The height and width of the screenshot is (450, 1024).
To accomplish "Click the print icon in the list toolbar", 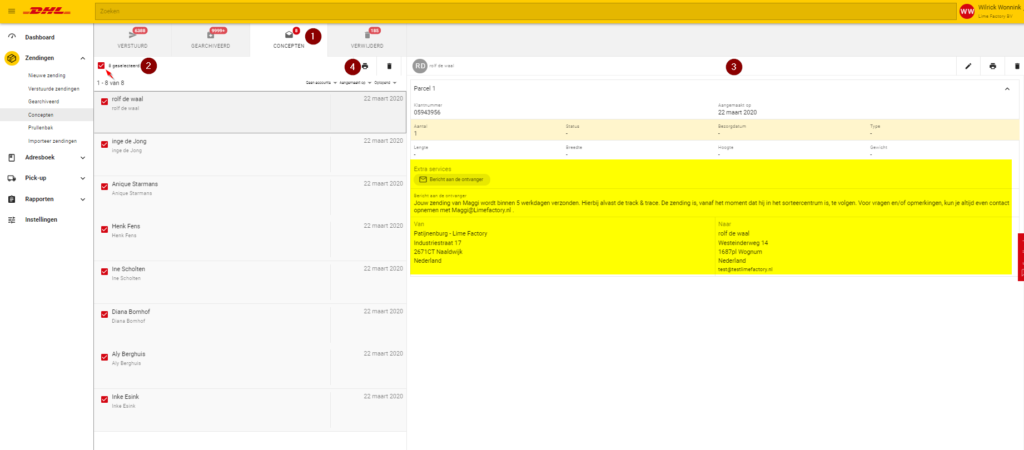I will (x=365, y=66).
